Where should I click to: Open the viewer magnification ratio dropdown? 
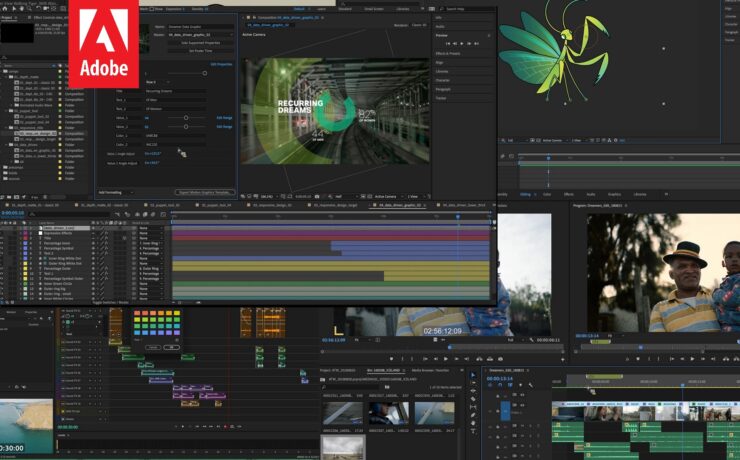click(269, 196)
